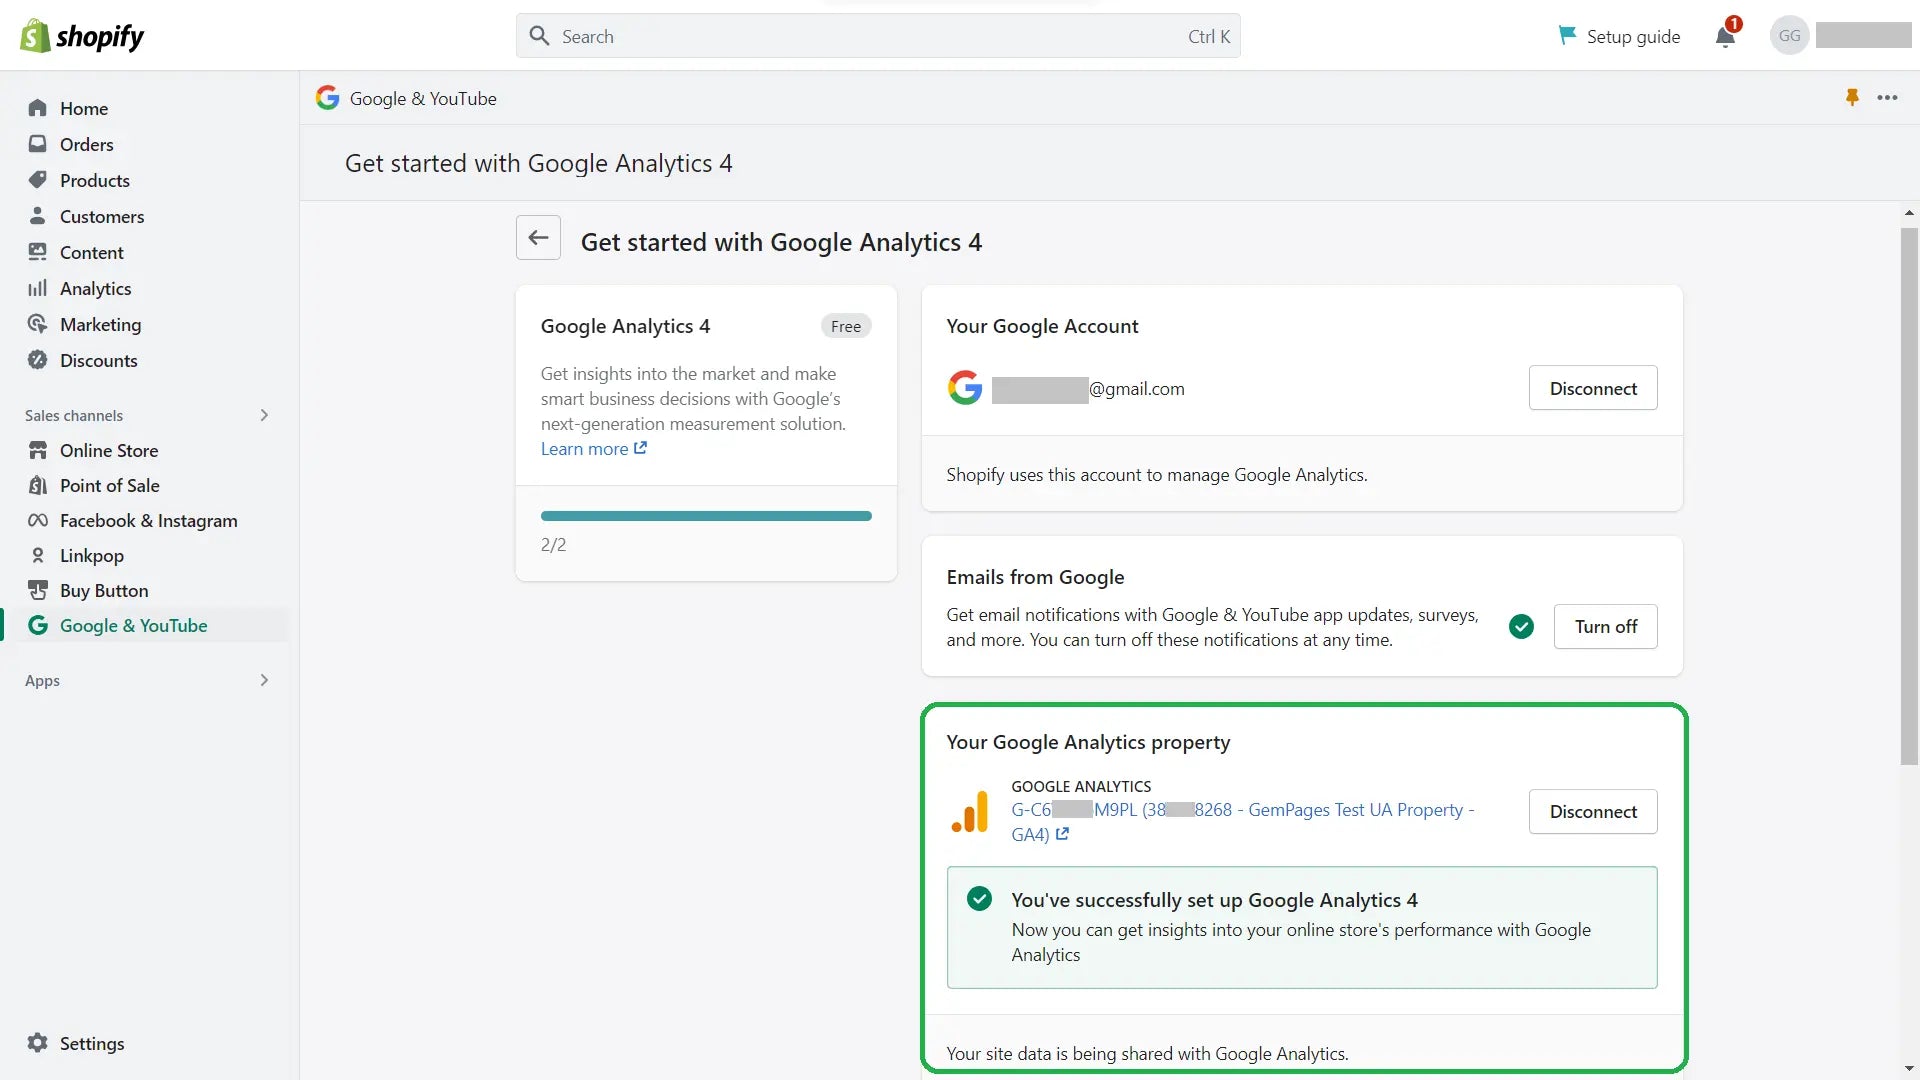Click the vertical scrollbar thumb
The image size is (1920, 1080).
point(1909,496)
